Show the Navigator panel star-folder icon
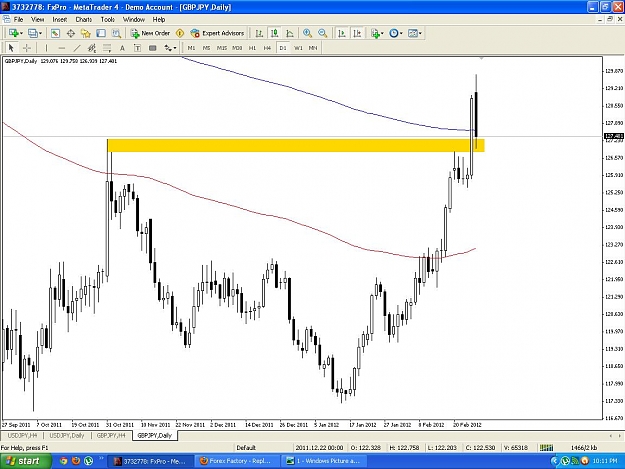 coord(85,33)
